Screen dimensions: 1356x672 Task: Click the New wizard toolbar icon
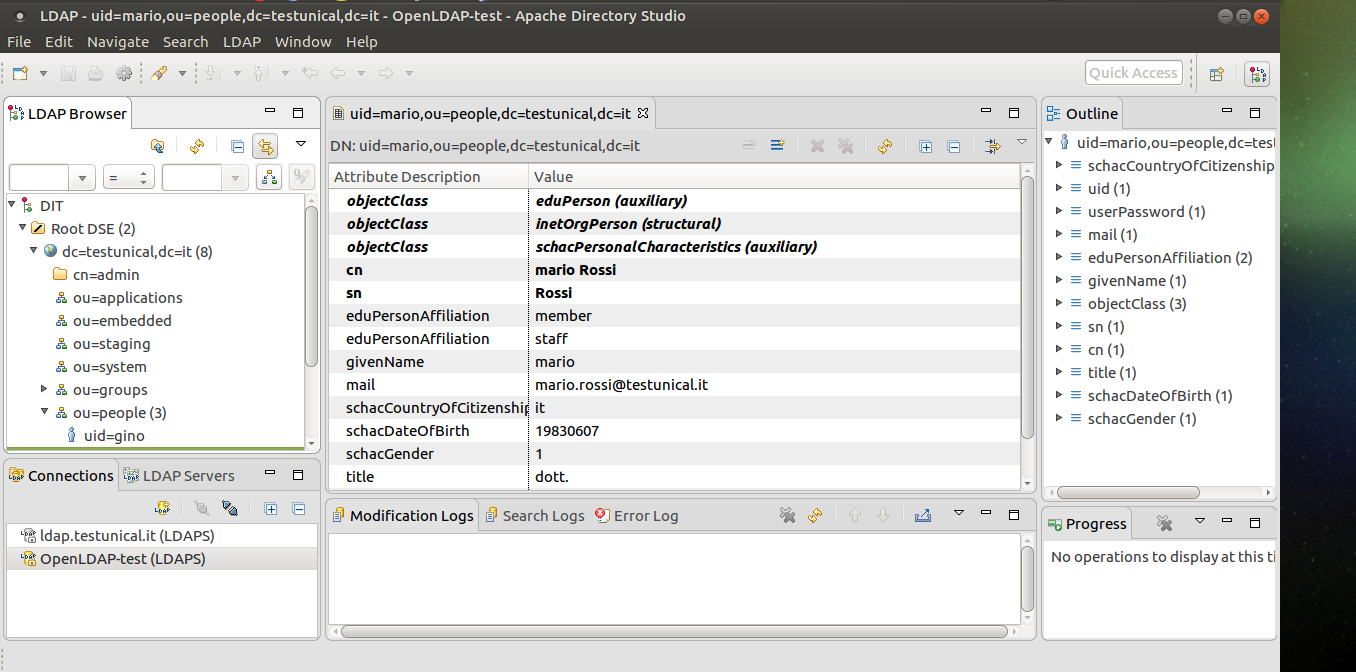[x=20, y=73]
